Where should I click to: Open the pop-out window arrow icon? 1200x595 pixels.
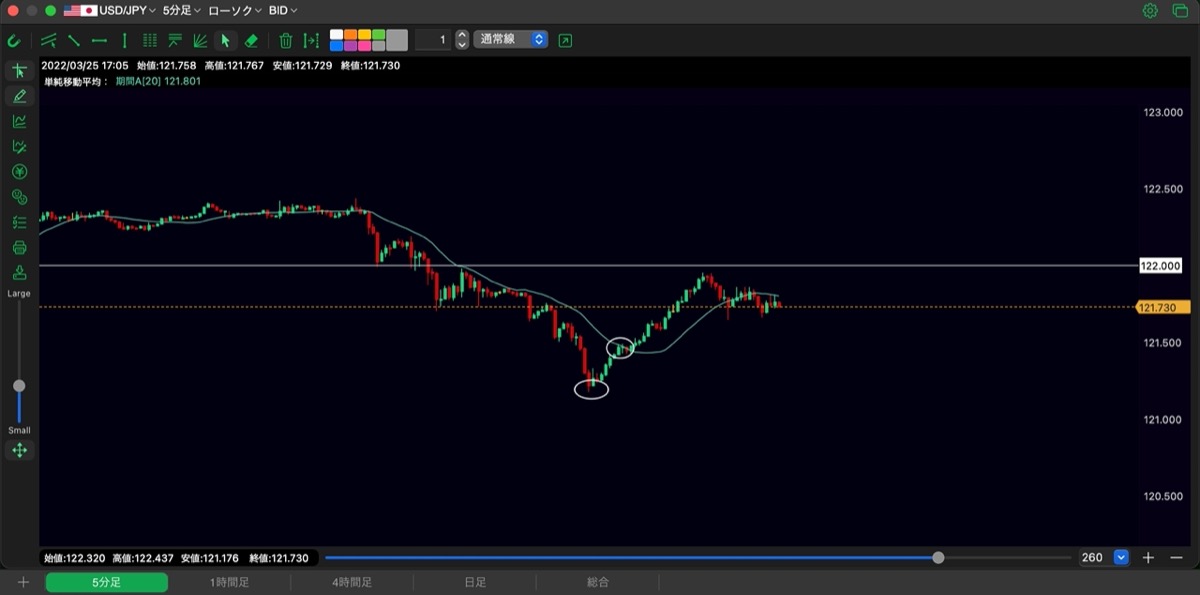pyautogui.click(x=566, y=40)
